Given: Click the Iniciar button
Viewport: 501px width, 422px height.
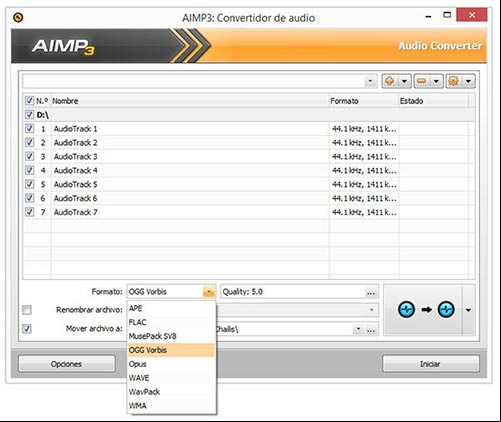Looking at the screenshot, I should tap(430, 364).
